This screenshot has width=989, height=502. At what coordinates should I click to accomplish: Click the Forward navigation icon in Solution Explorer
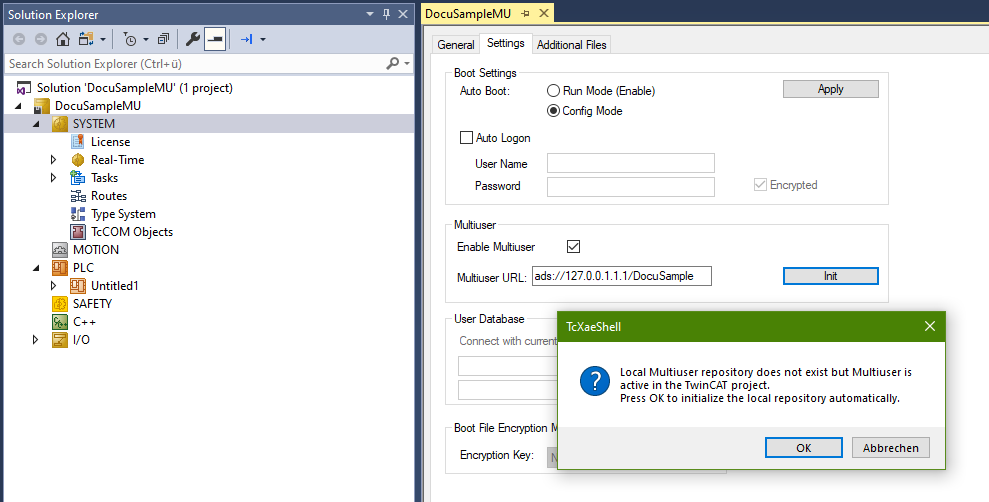click(41, 39)
